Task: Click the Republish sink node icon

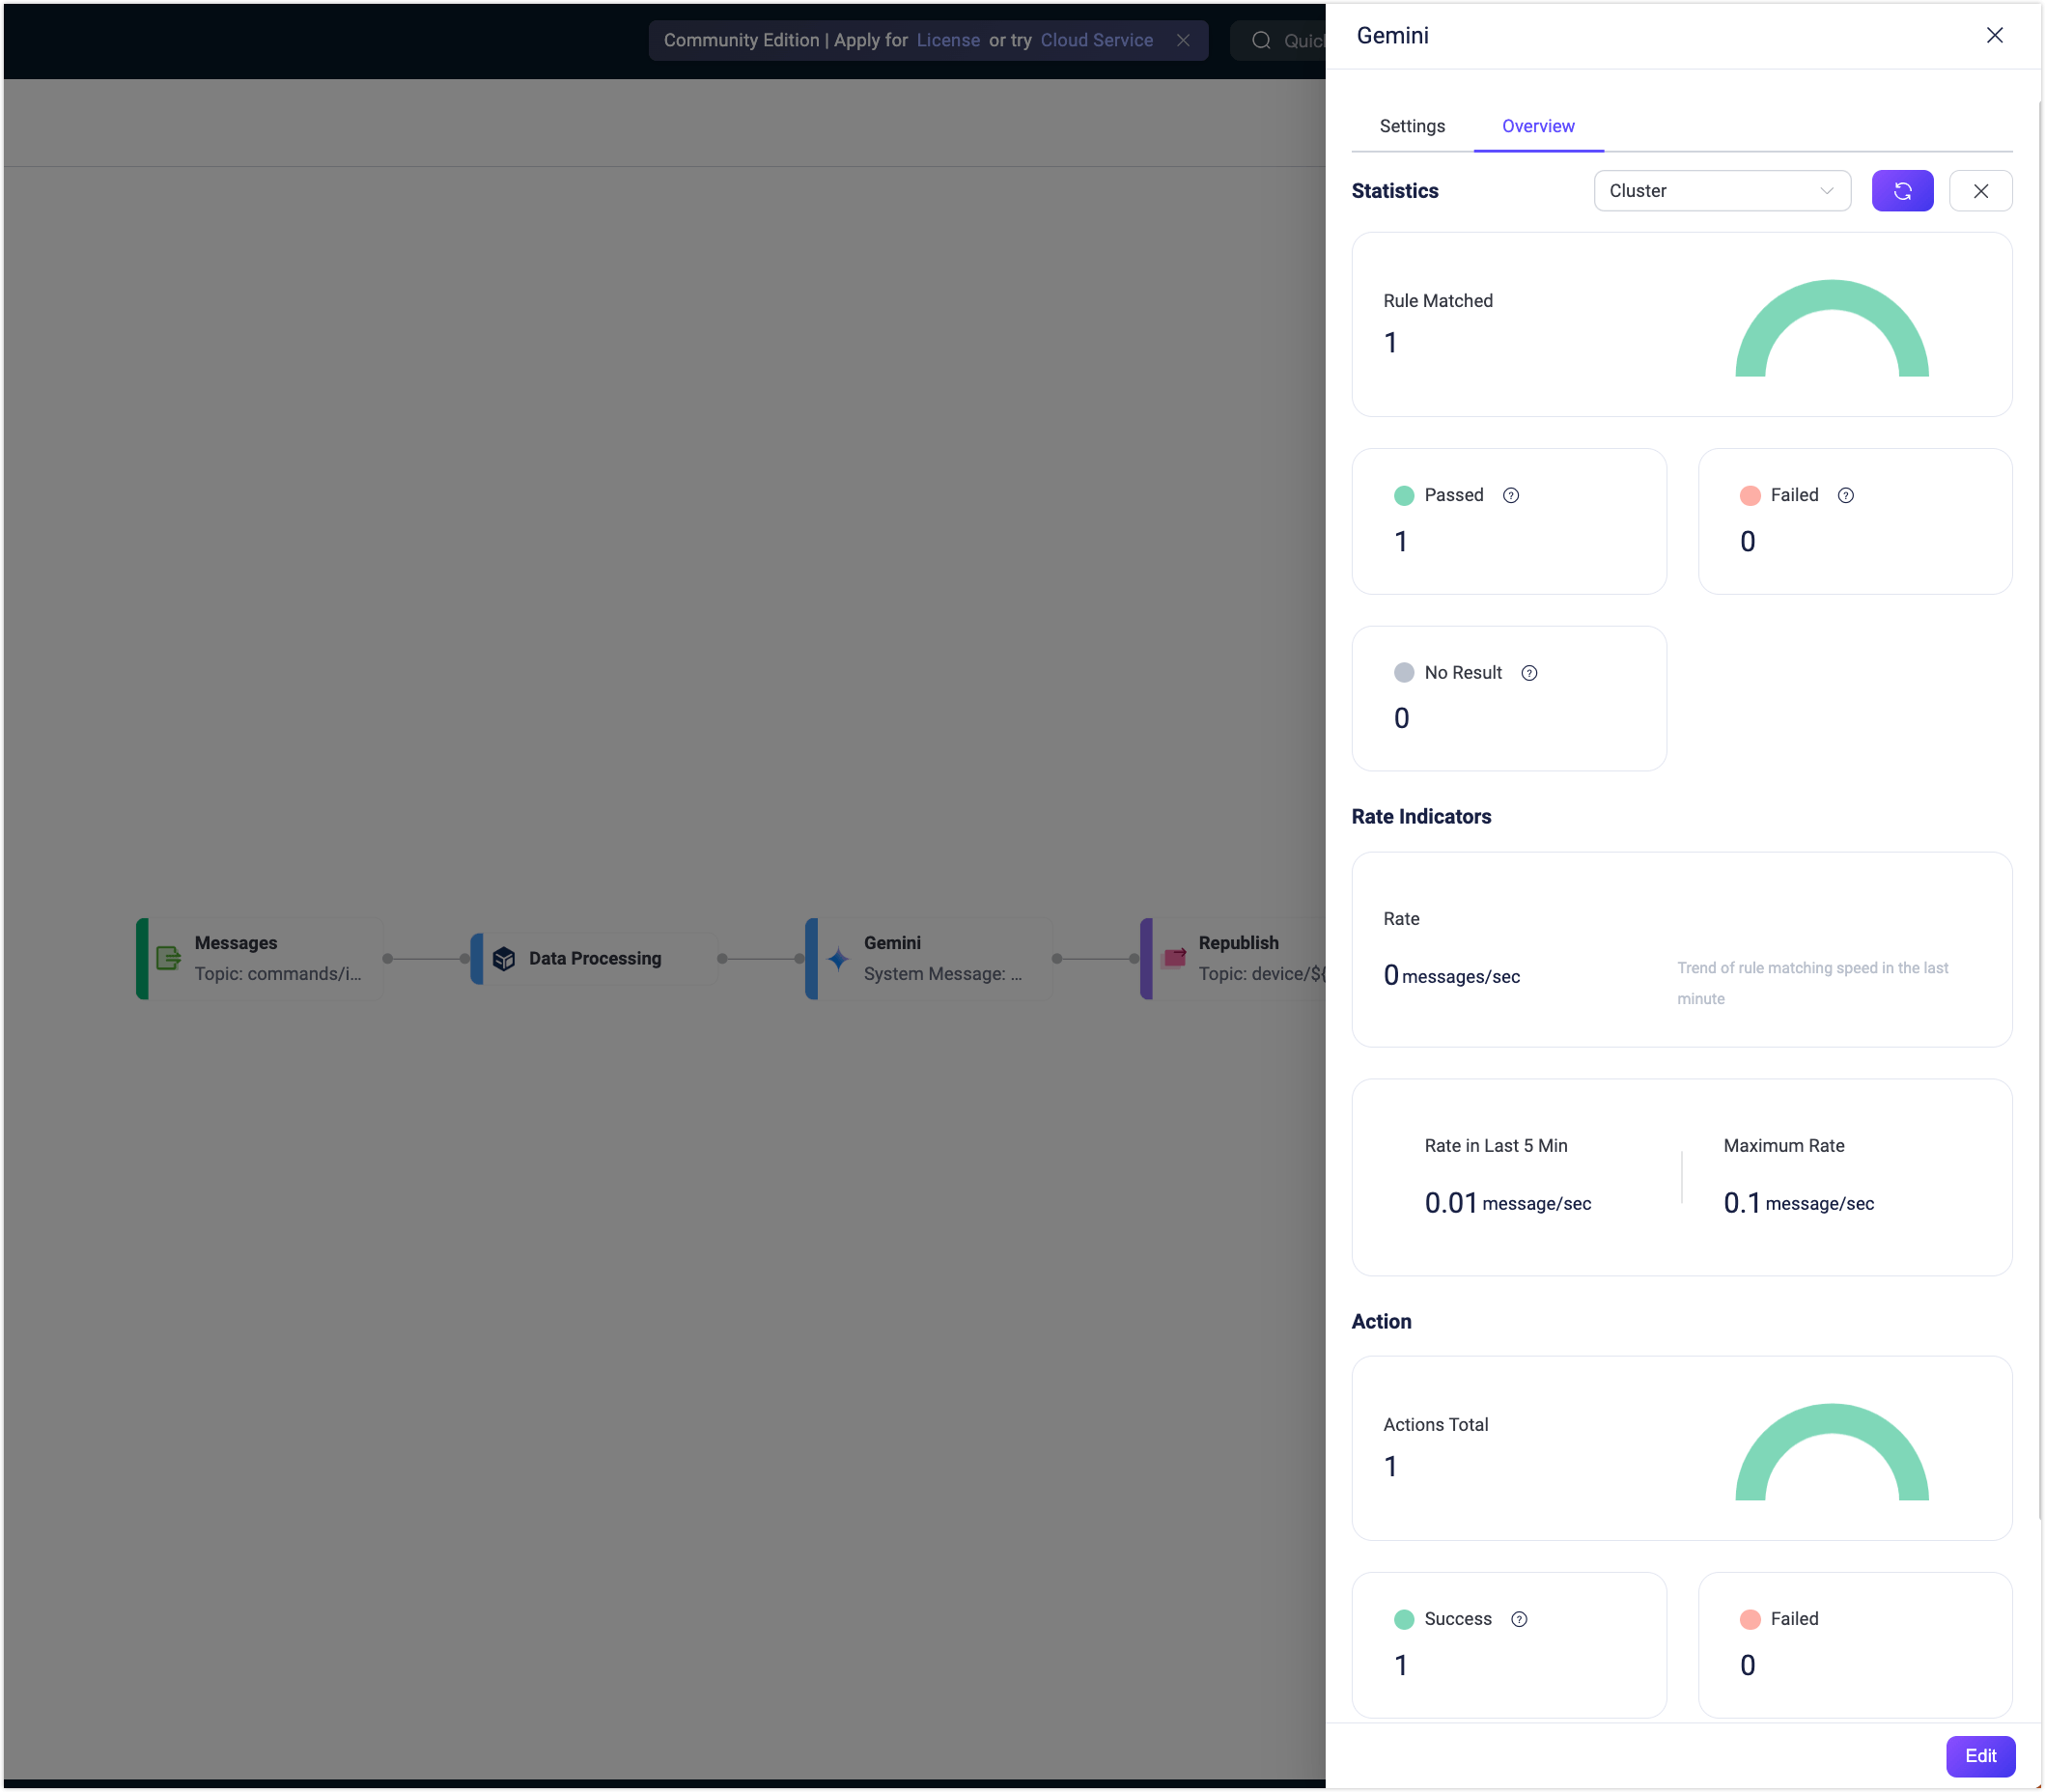Action: pyautogui.click(x=1172, y=957)
